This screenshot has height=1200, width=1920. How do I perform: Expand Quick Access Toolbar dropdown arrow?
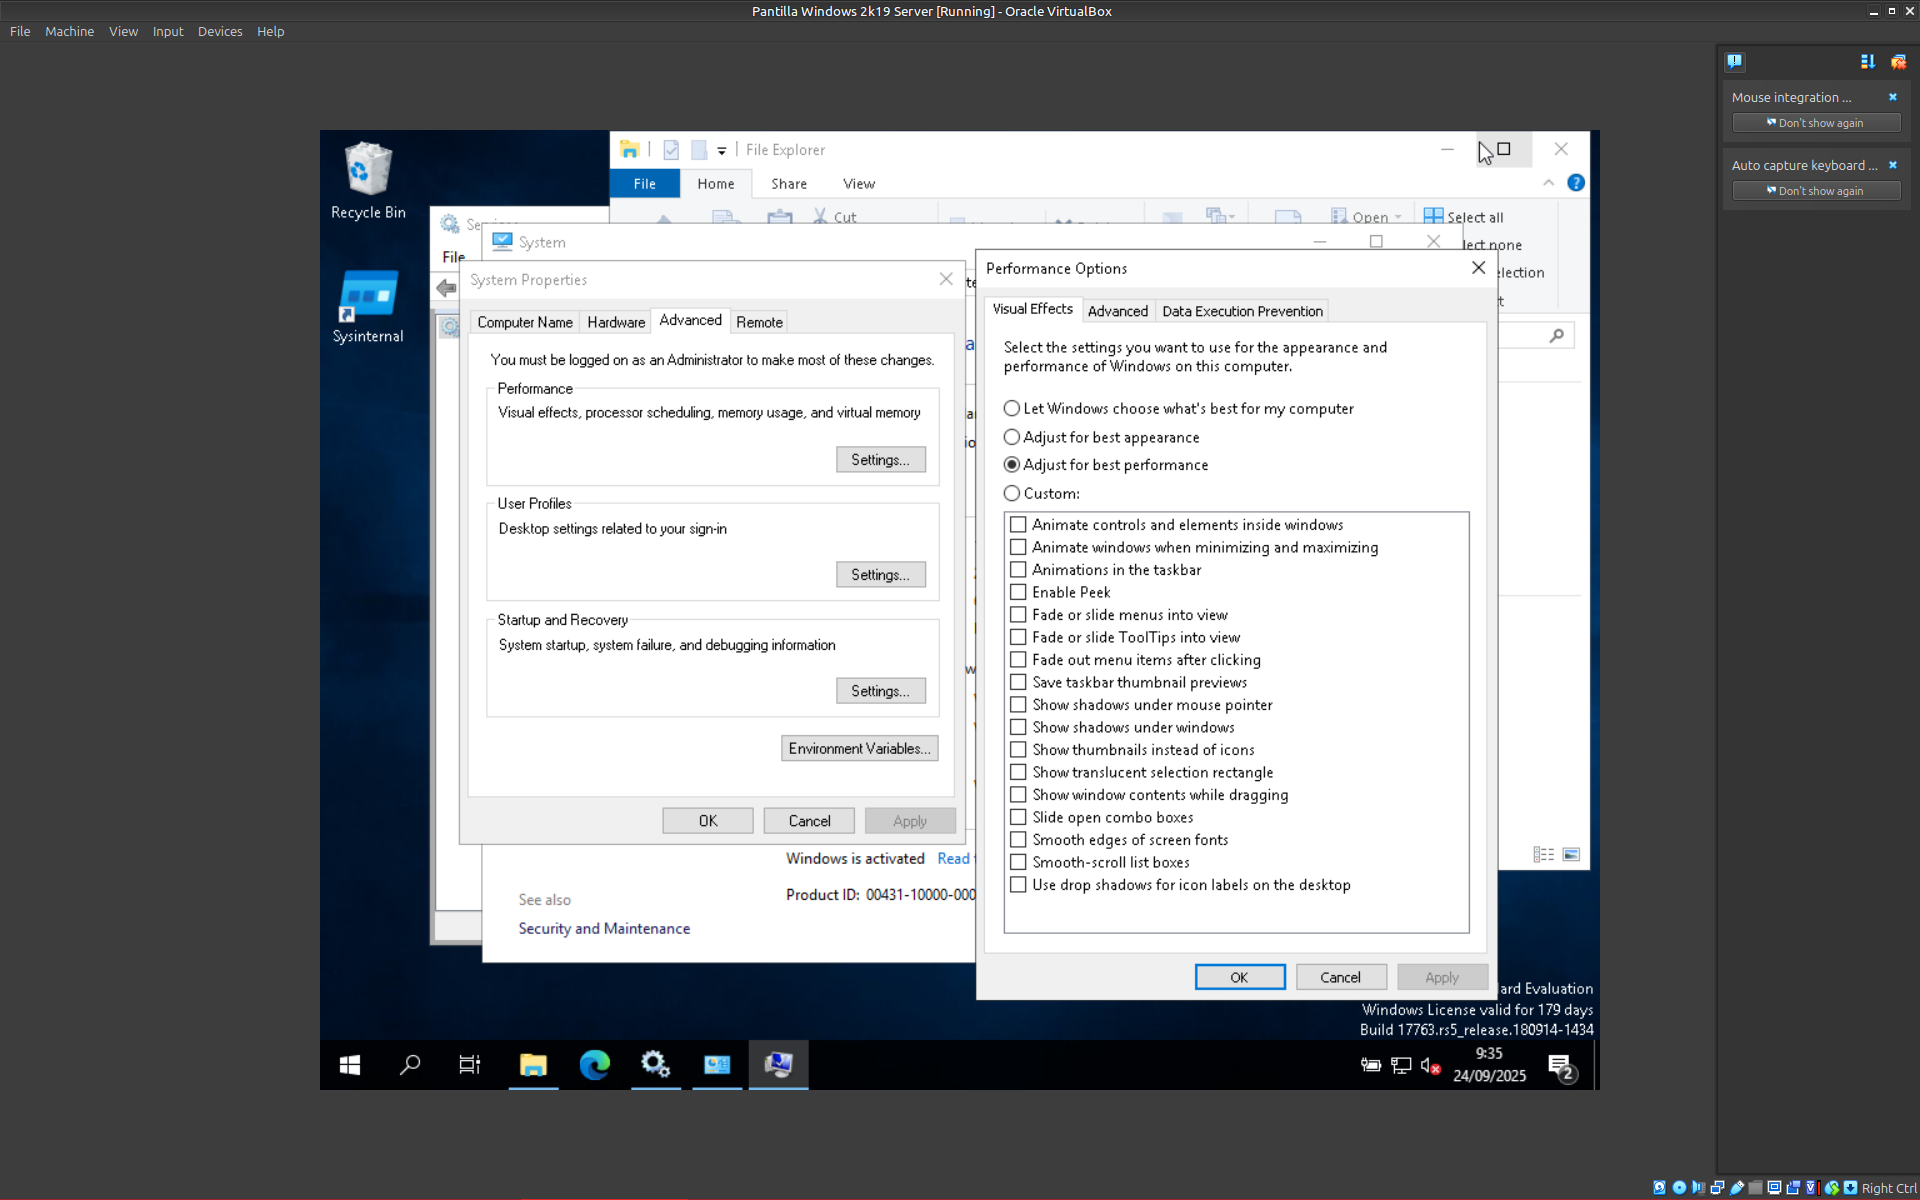722,151
